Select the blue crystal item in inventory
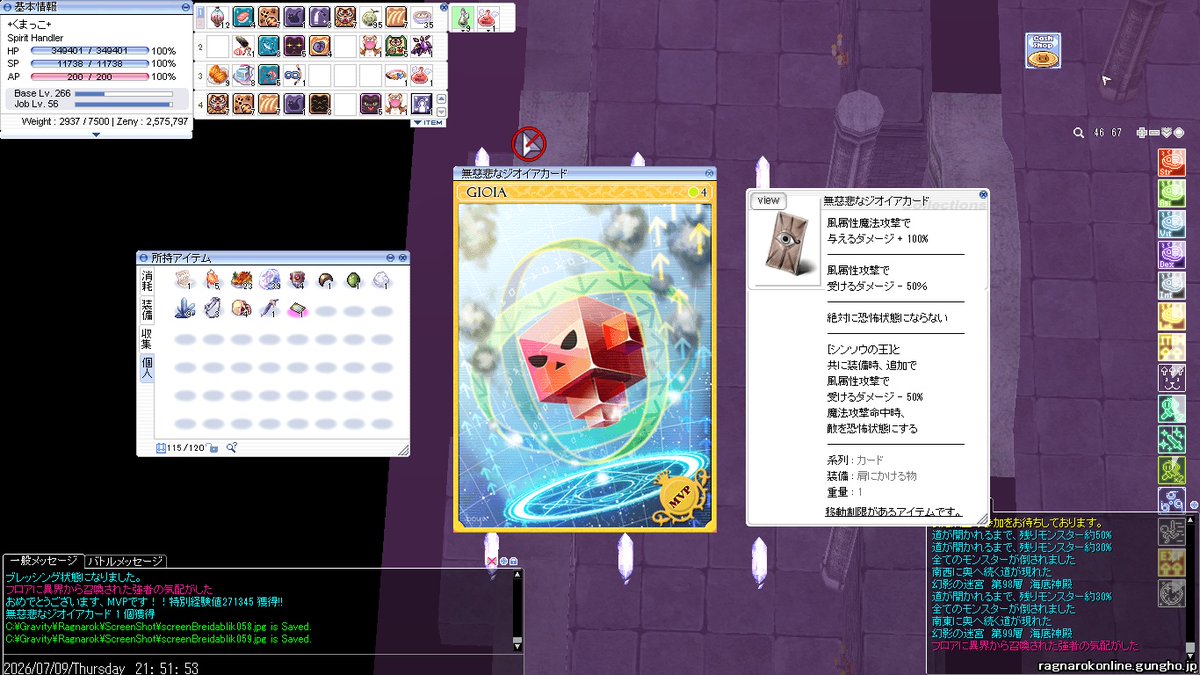 point(184,309)
